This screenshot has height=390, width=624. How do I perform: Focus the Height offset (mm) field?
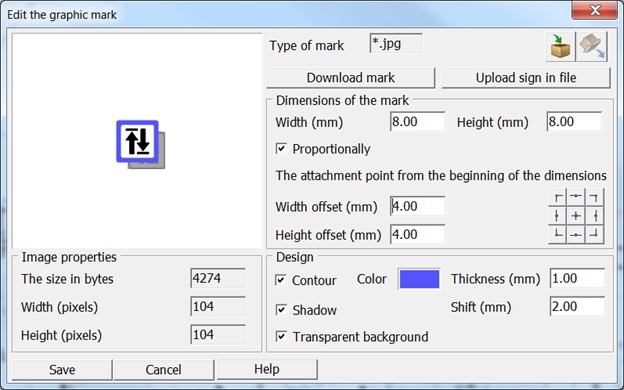click(x=417, y=234)
